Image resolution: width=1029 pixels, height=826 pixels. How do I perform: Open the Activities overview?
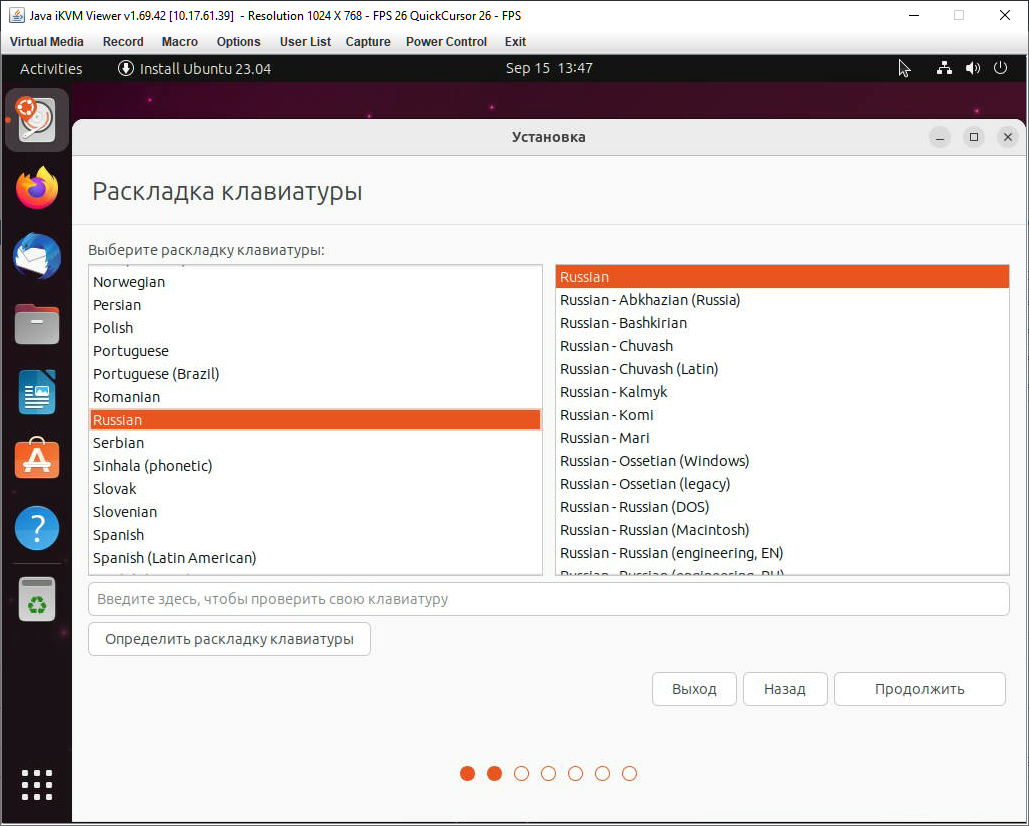pos(51,68)
